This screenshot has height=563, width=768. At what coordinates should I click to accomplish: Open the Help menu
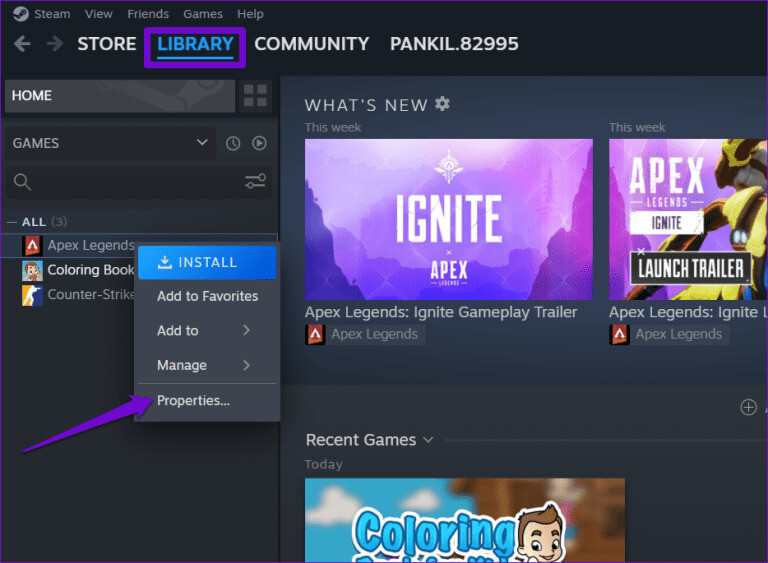point(250,14)
